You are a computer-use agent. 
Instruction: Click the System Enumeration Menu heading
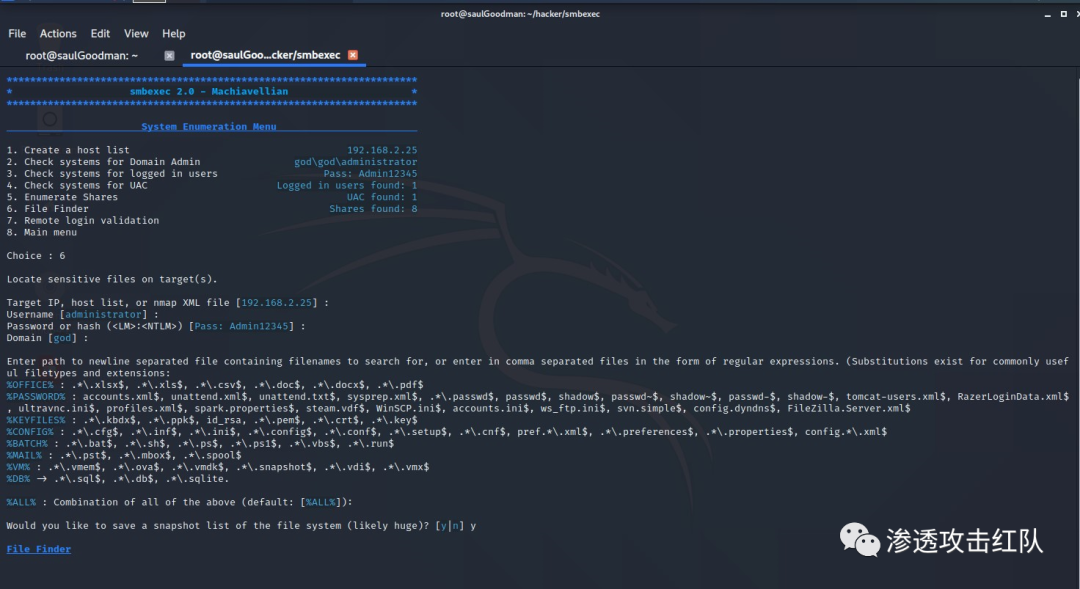coord(208,127)
